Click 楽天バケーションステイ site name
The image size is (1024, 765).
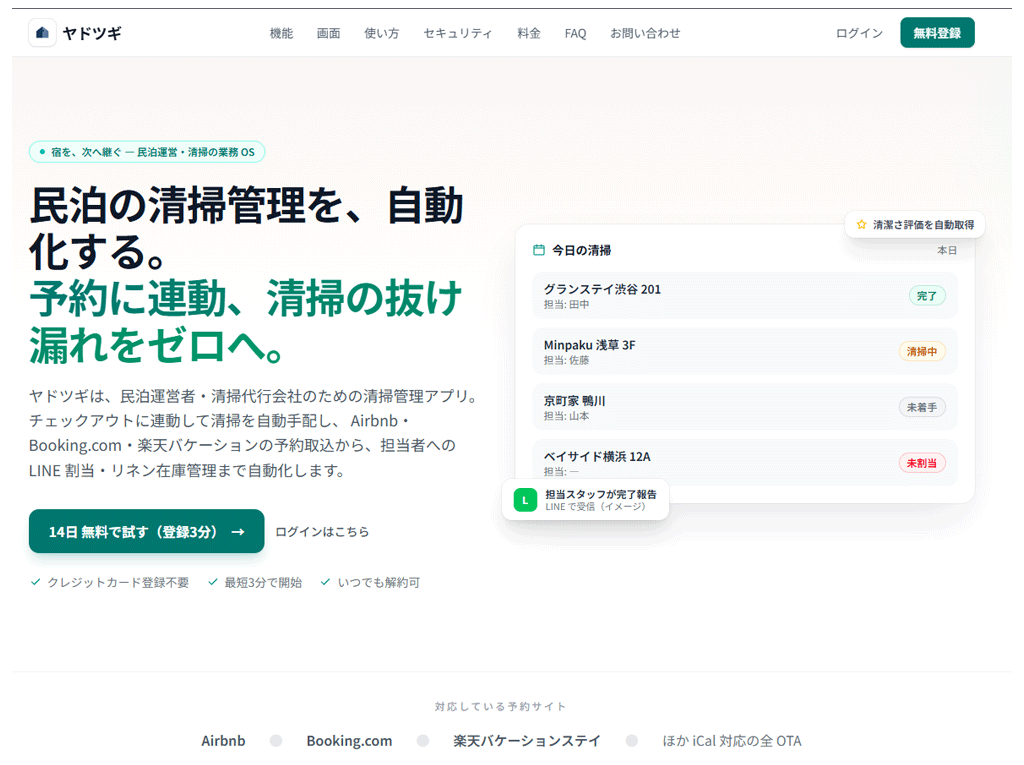tap(527, 741)
